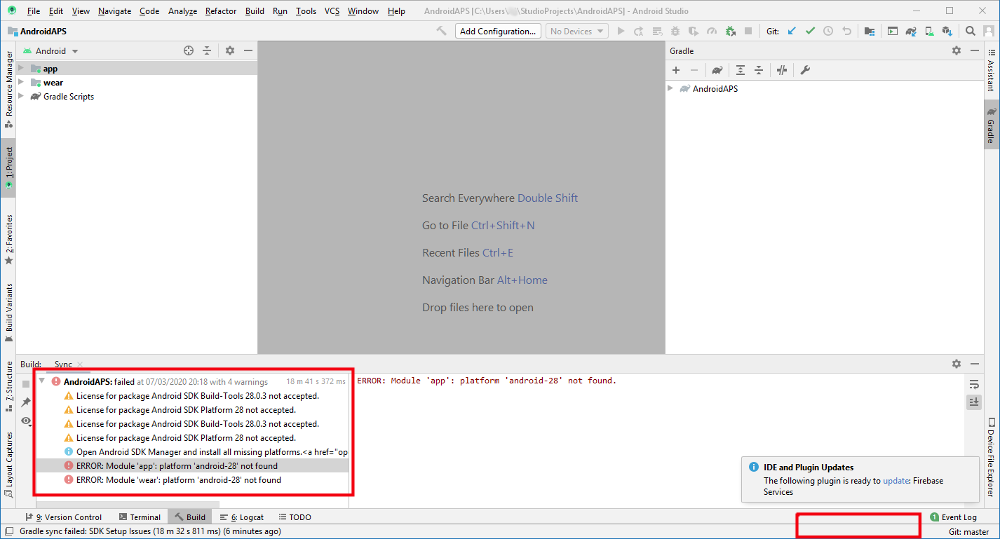Click the Stop square icon in main toolbar
The height and width of the screenshot is (539, 1000).
(x=749, y=31)
